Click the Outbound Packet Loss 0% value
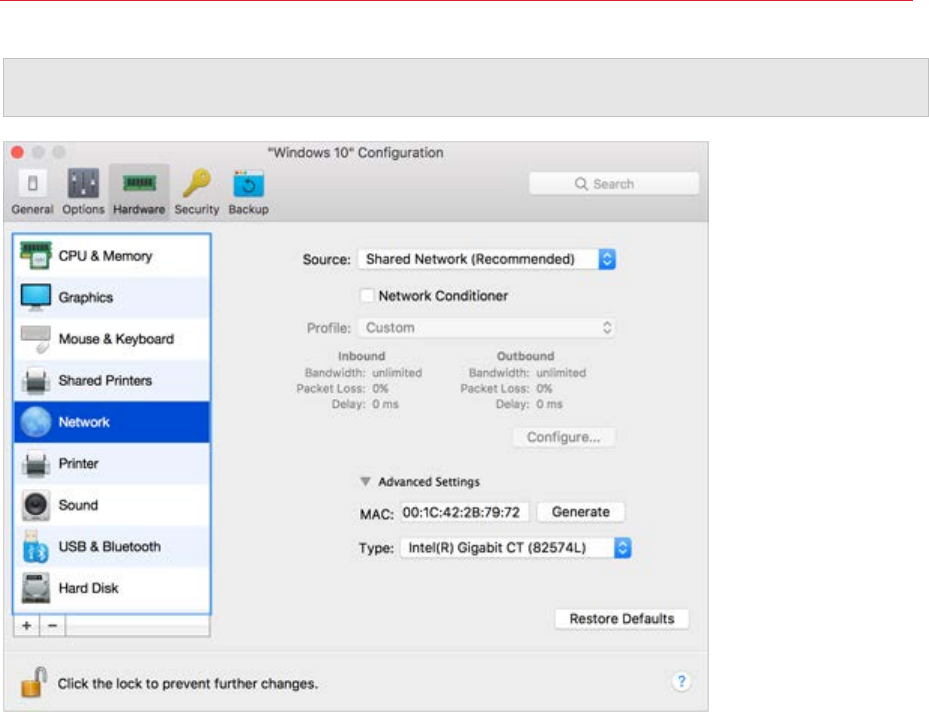The image size is (929, 712). [x=544, y=389]
